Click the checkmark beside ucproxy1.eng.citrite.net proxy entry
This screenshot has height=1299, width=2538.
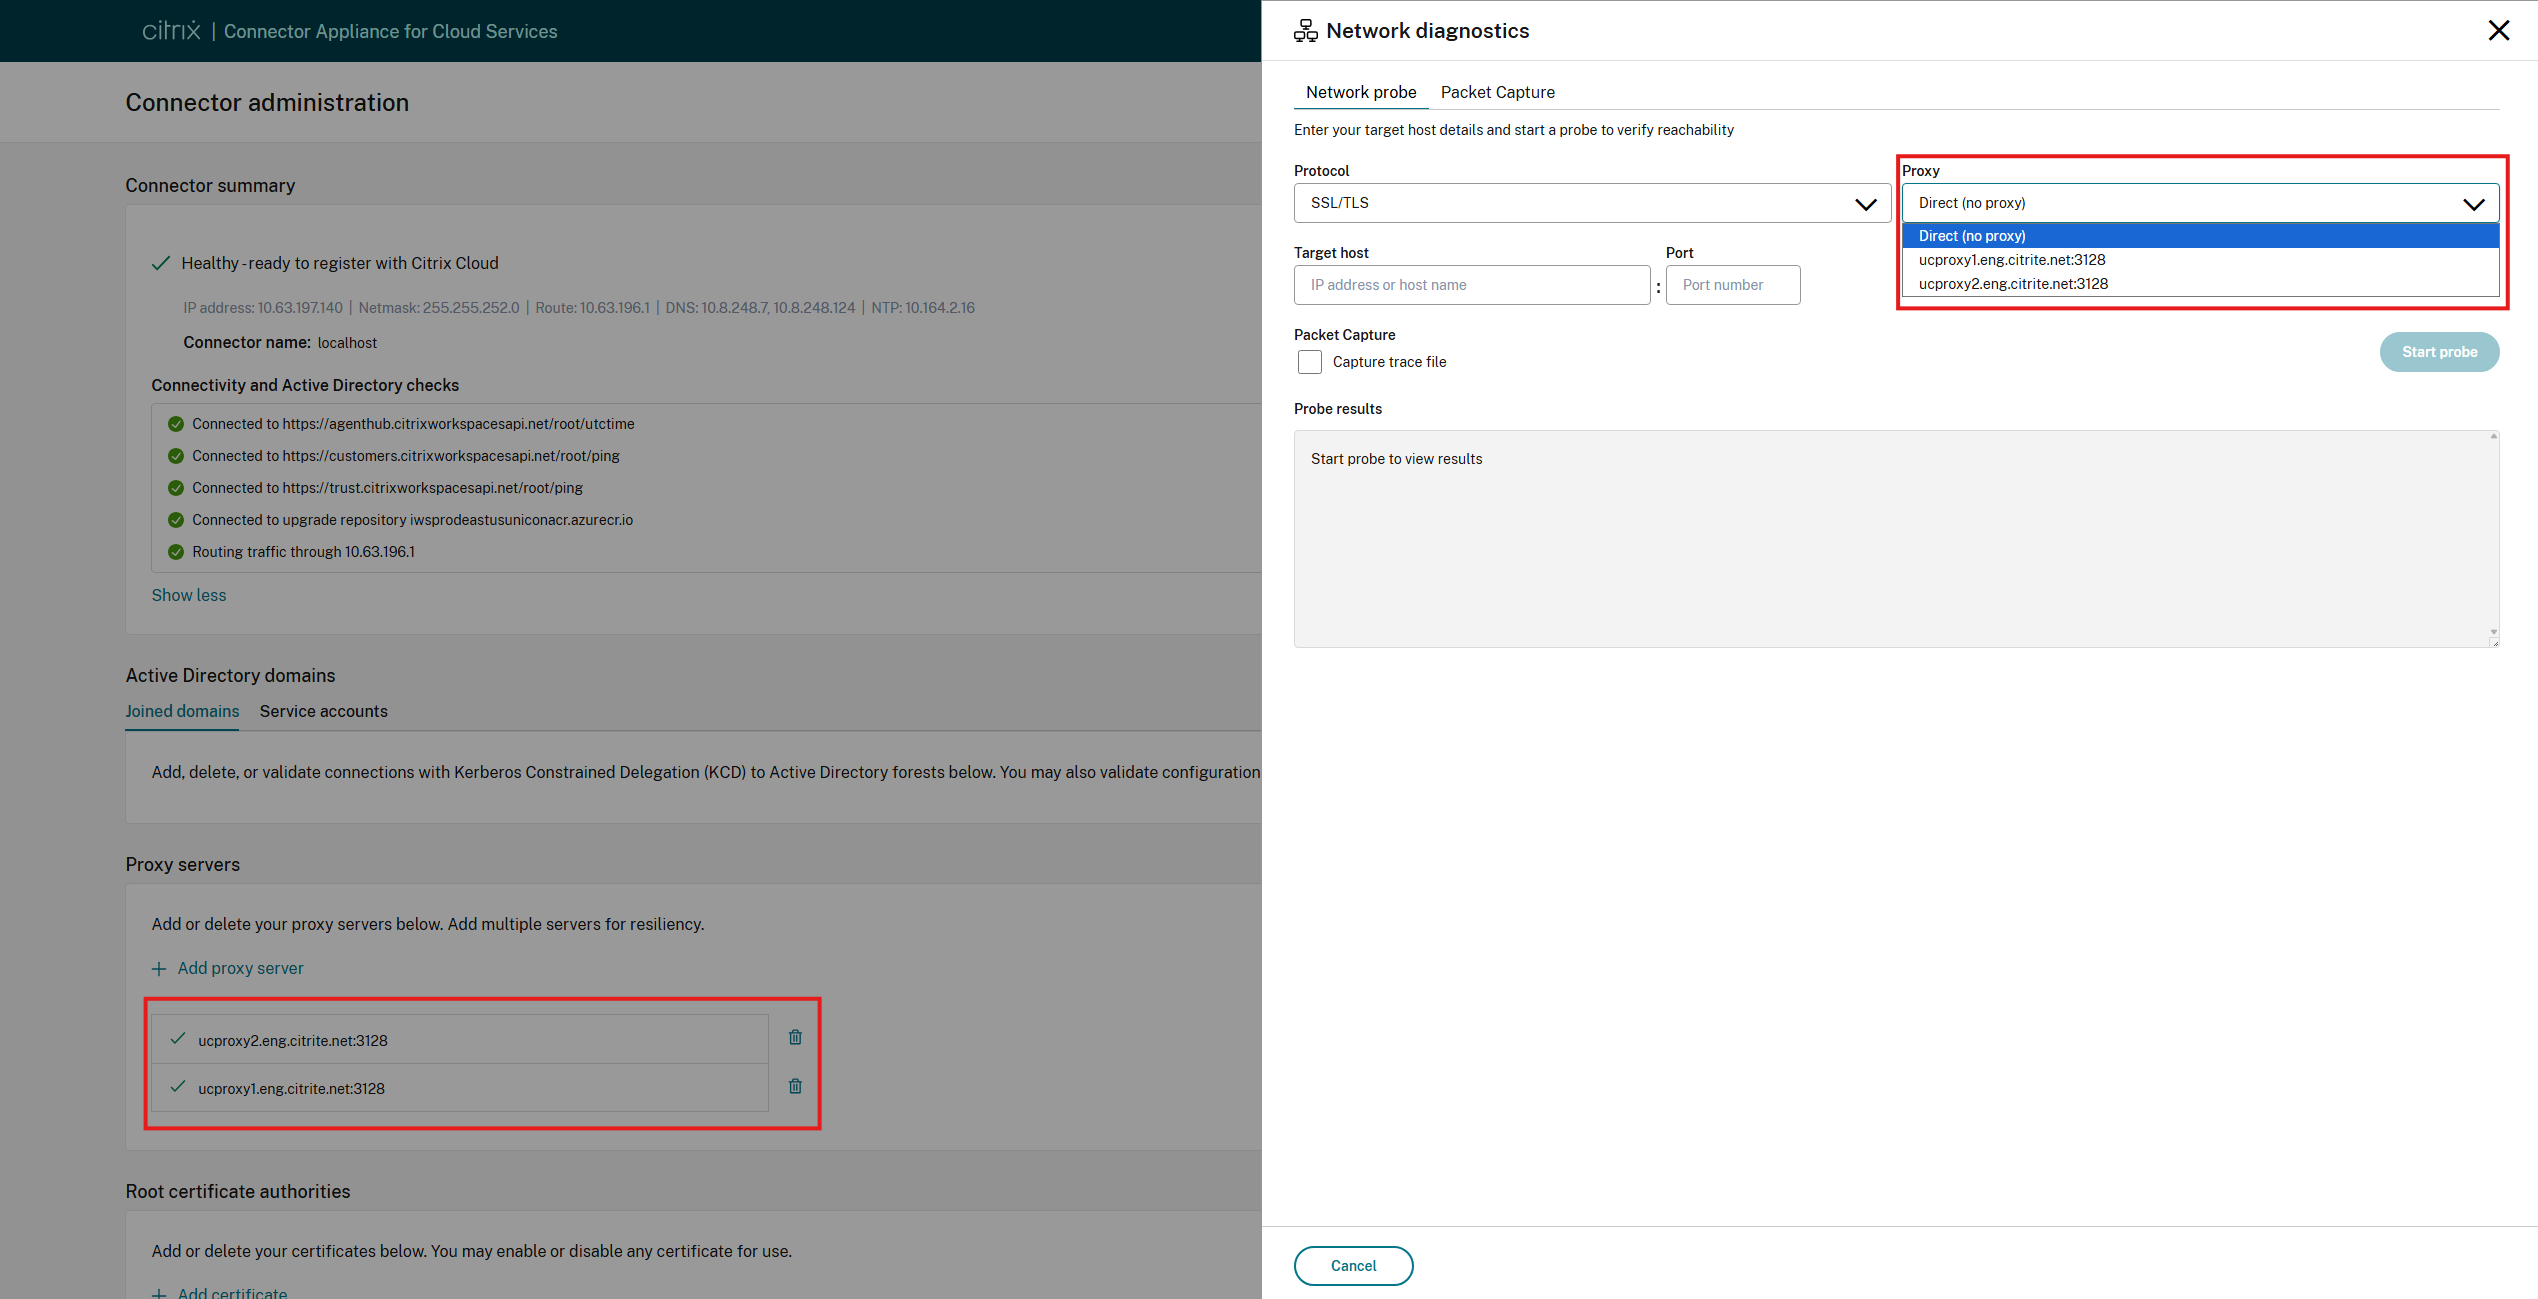pyautogui.click(x=178, y=1087)
